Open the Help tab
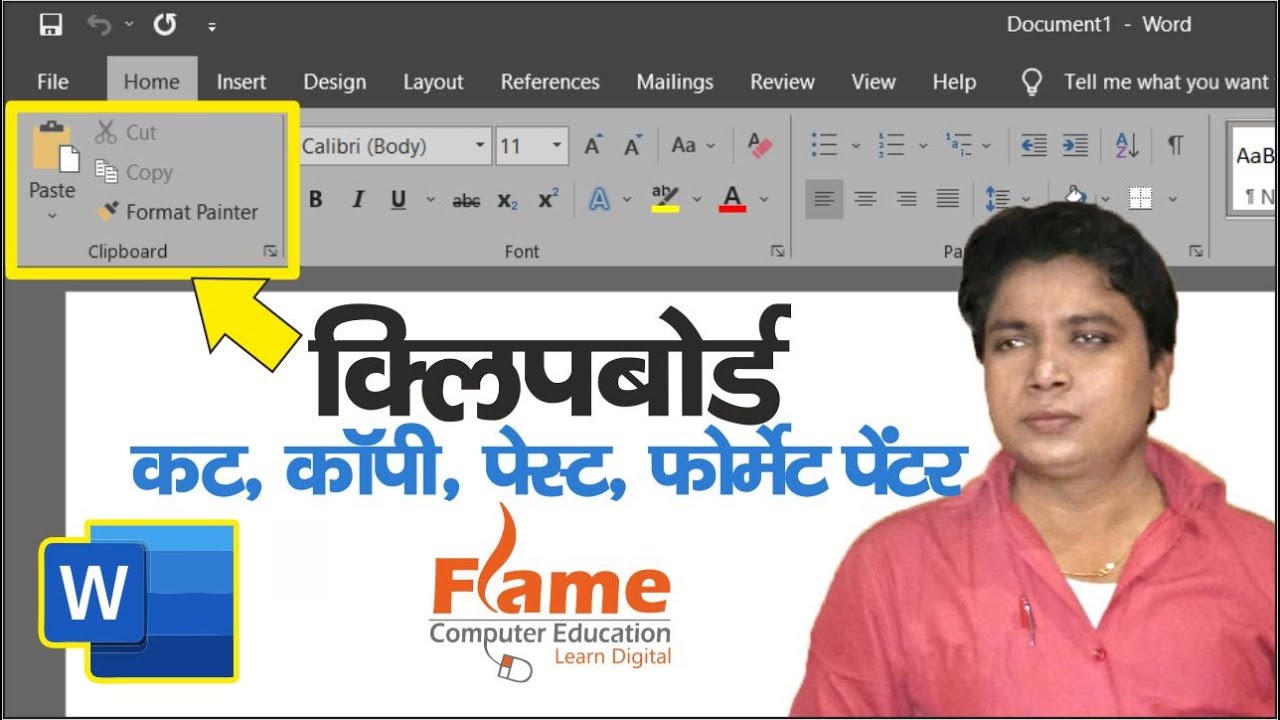1280x720 pixels. tap(954, 82)
